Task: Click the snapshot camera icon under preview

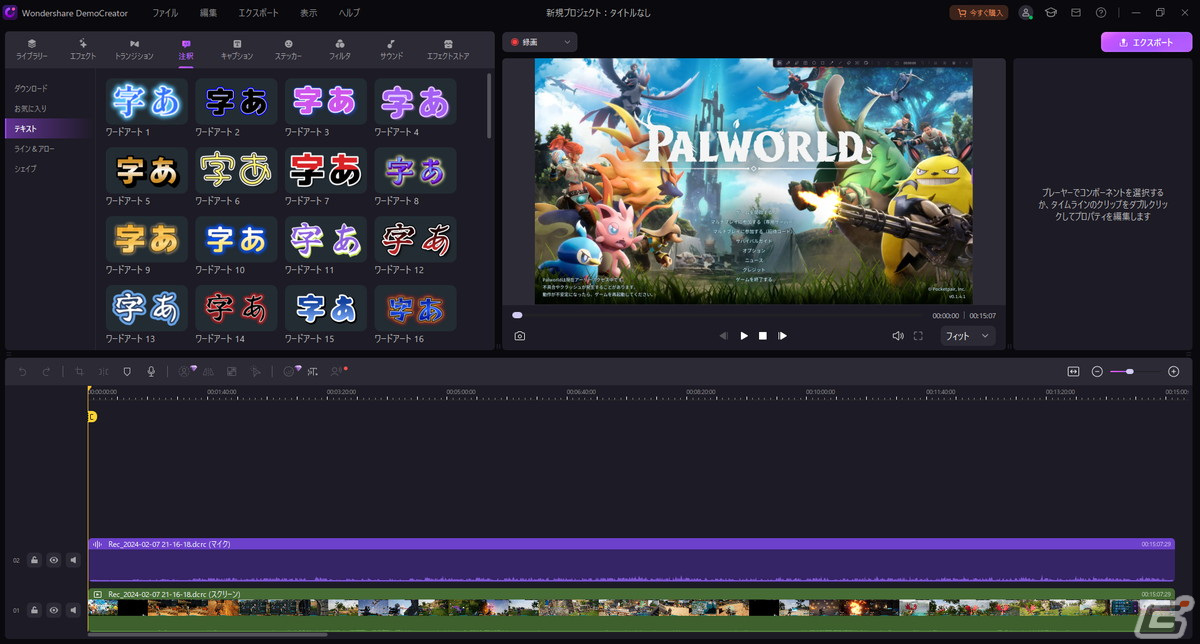Action: [x=520, y=336]
